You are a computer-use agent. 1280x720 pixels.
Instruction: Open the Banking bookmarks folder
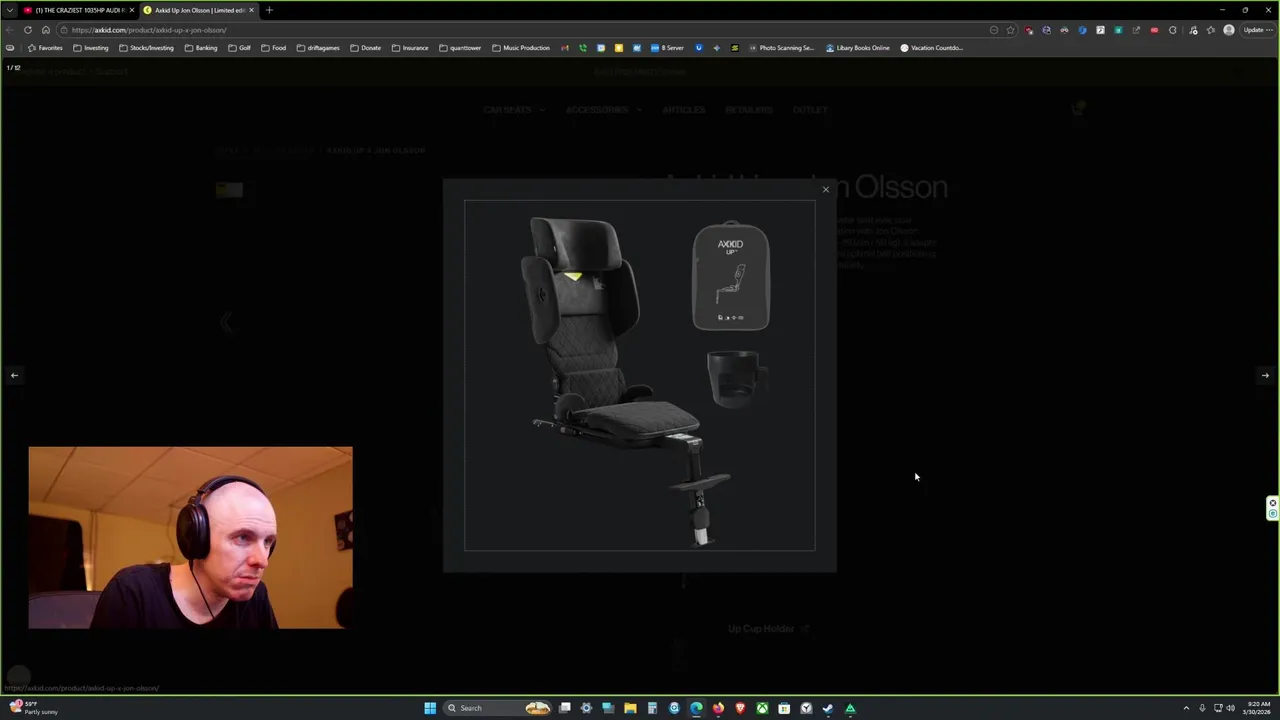click(201, 48)
